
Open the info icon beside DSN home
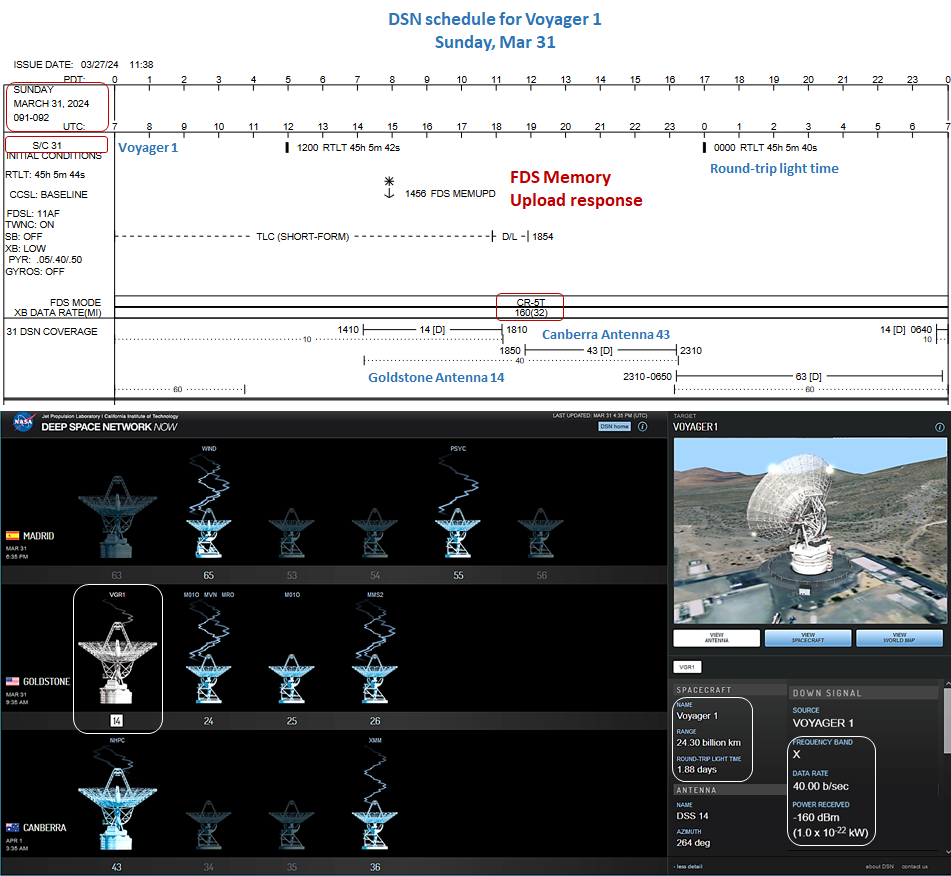point(642,426)
